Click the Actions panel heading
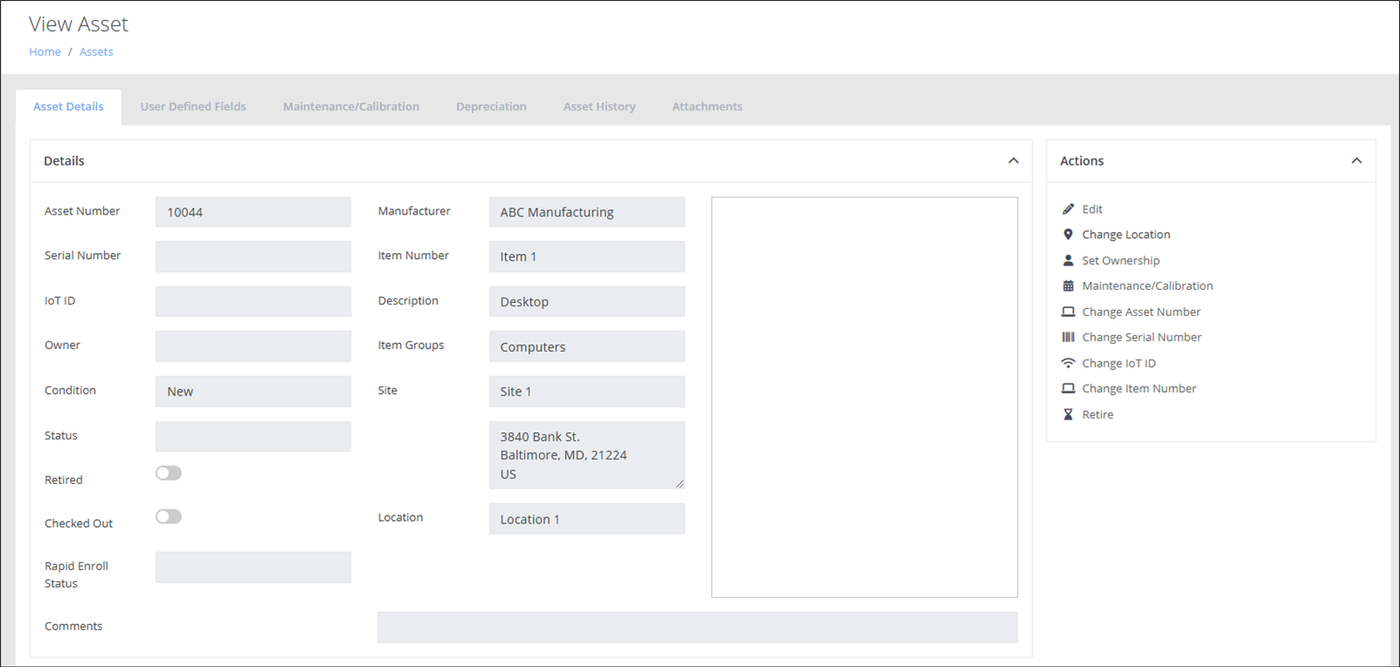This screenshot has width=1400, height=667. pyautogui.click(x=1082, y=161)
